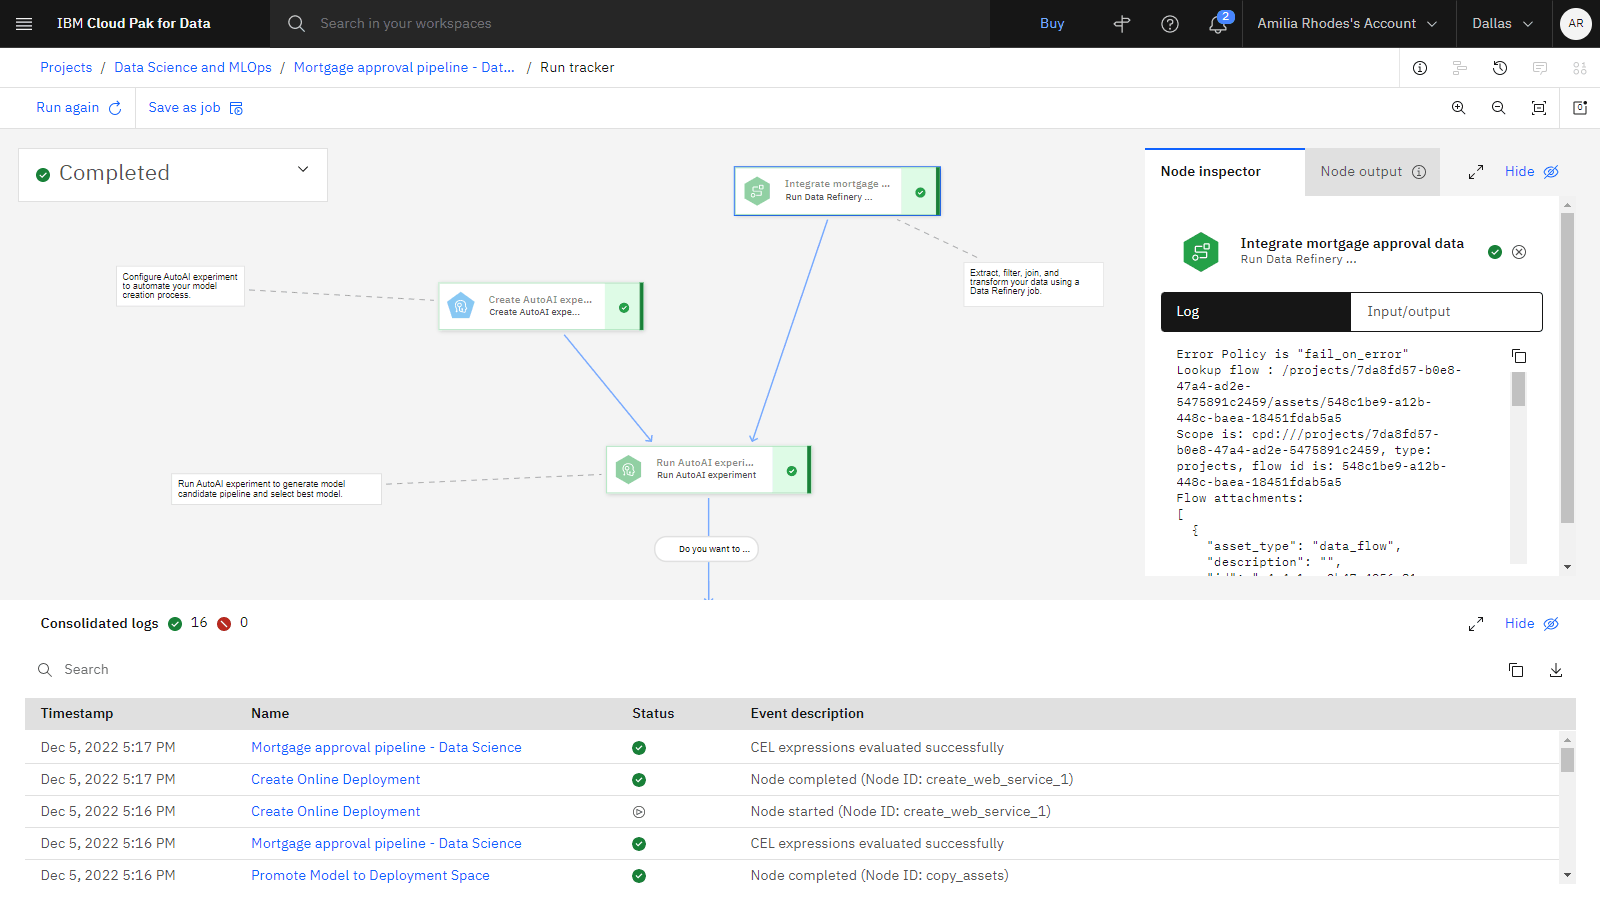This screenshot has height=900, width=1600.
Task: Open Create Online Deployment link with Node started
Action: (x=335, y=812)
